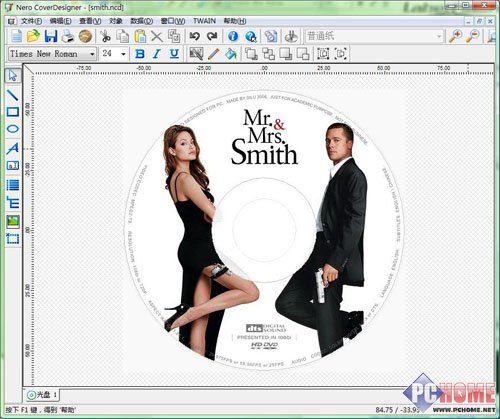
Task: Undo the last action
Action: (195, 36)
